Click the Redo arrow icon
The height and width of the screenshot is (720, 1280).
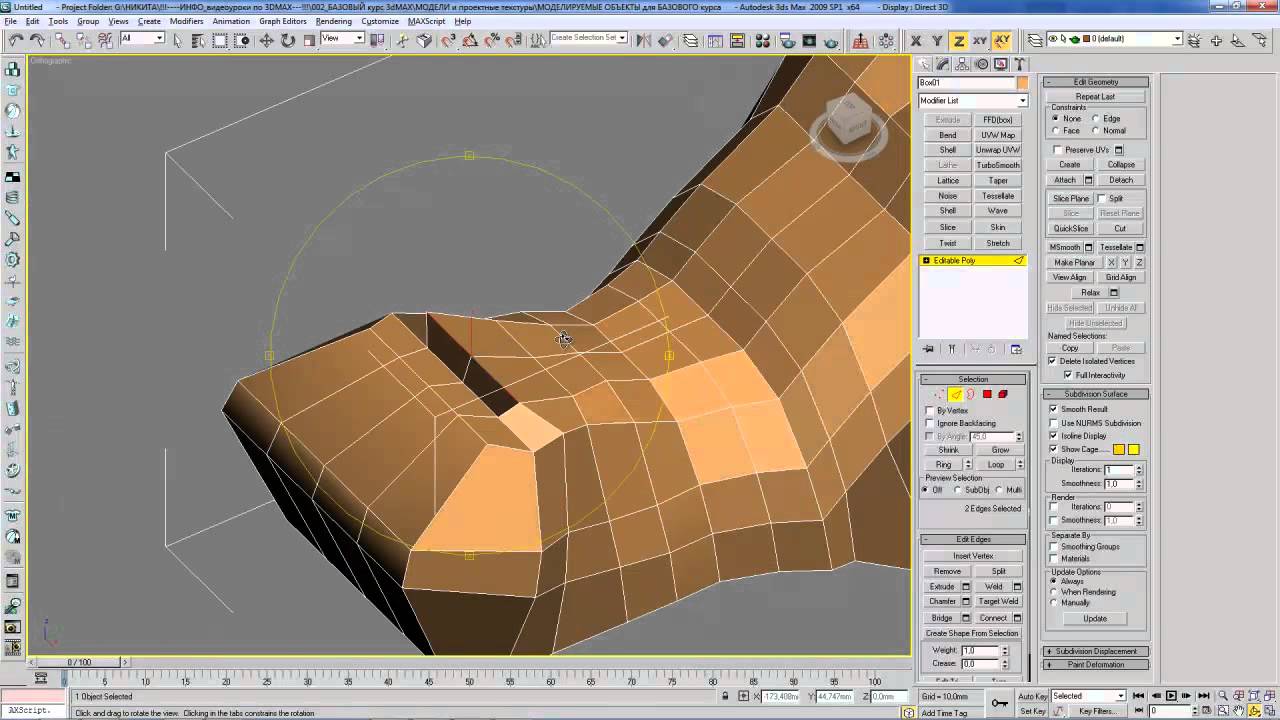pos(37,40)
